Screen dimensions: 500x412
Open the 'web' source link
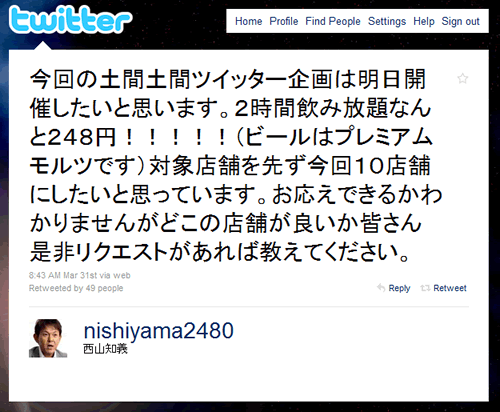[x=122, y=275]
